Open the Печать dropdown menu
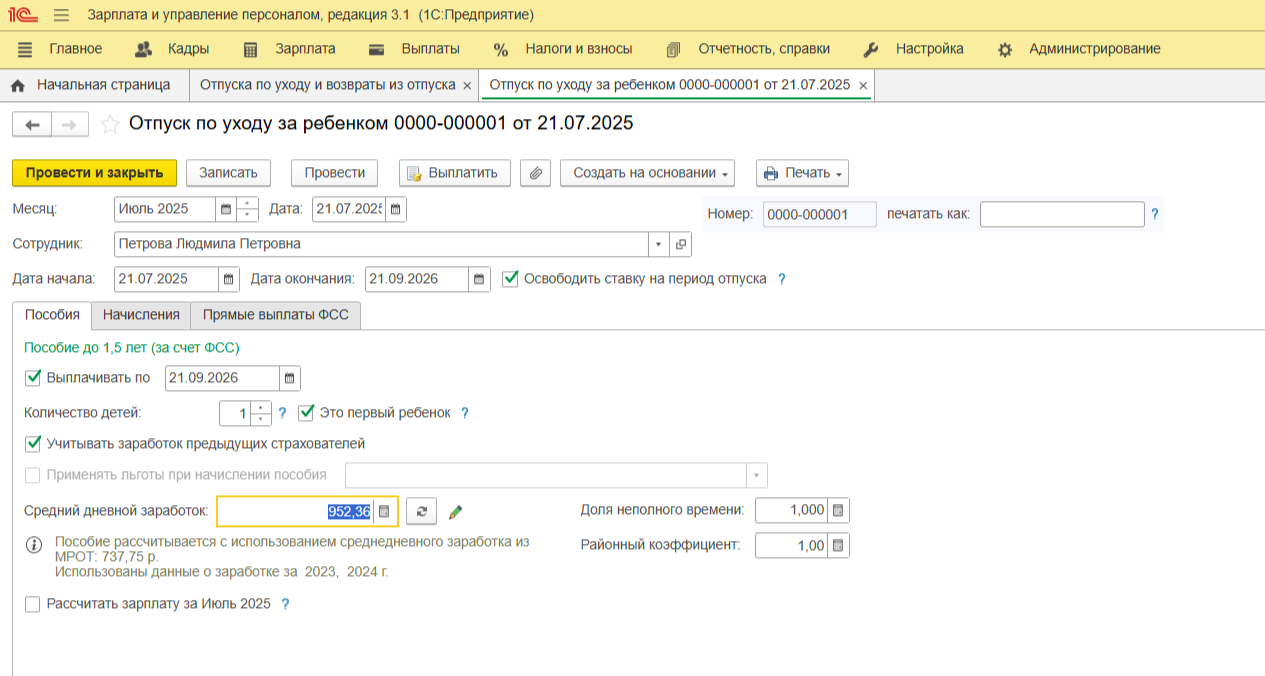This screenshot has width=1265, height=676. coord(802,173)
